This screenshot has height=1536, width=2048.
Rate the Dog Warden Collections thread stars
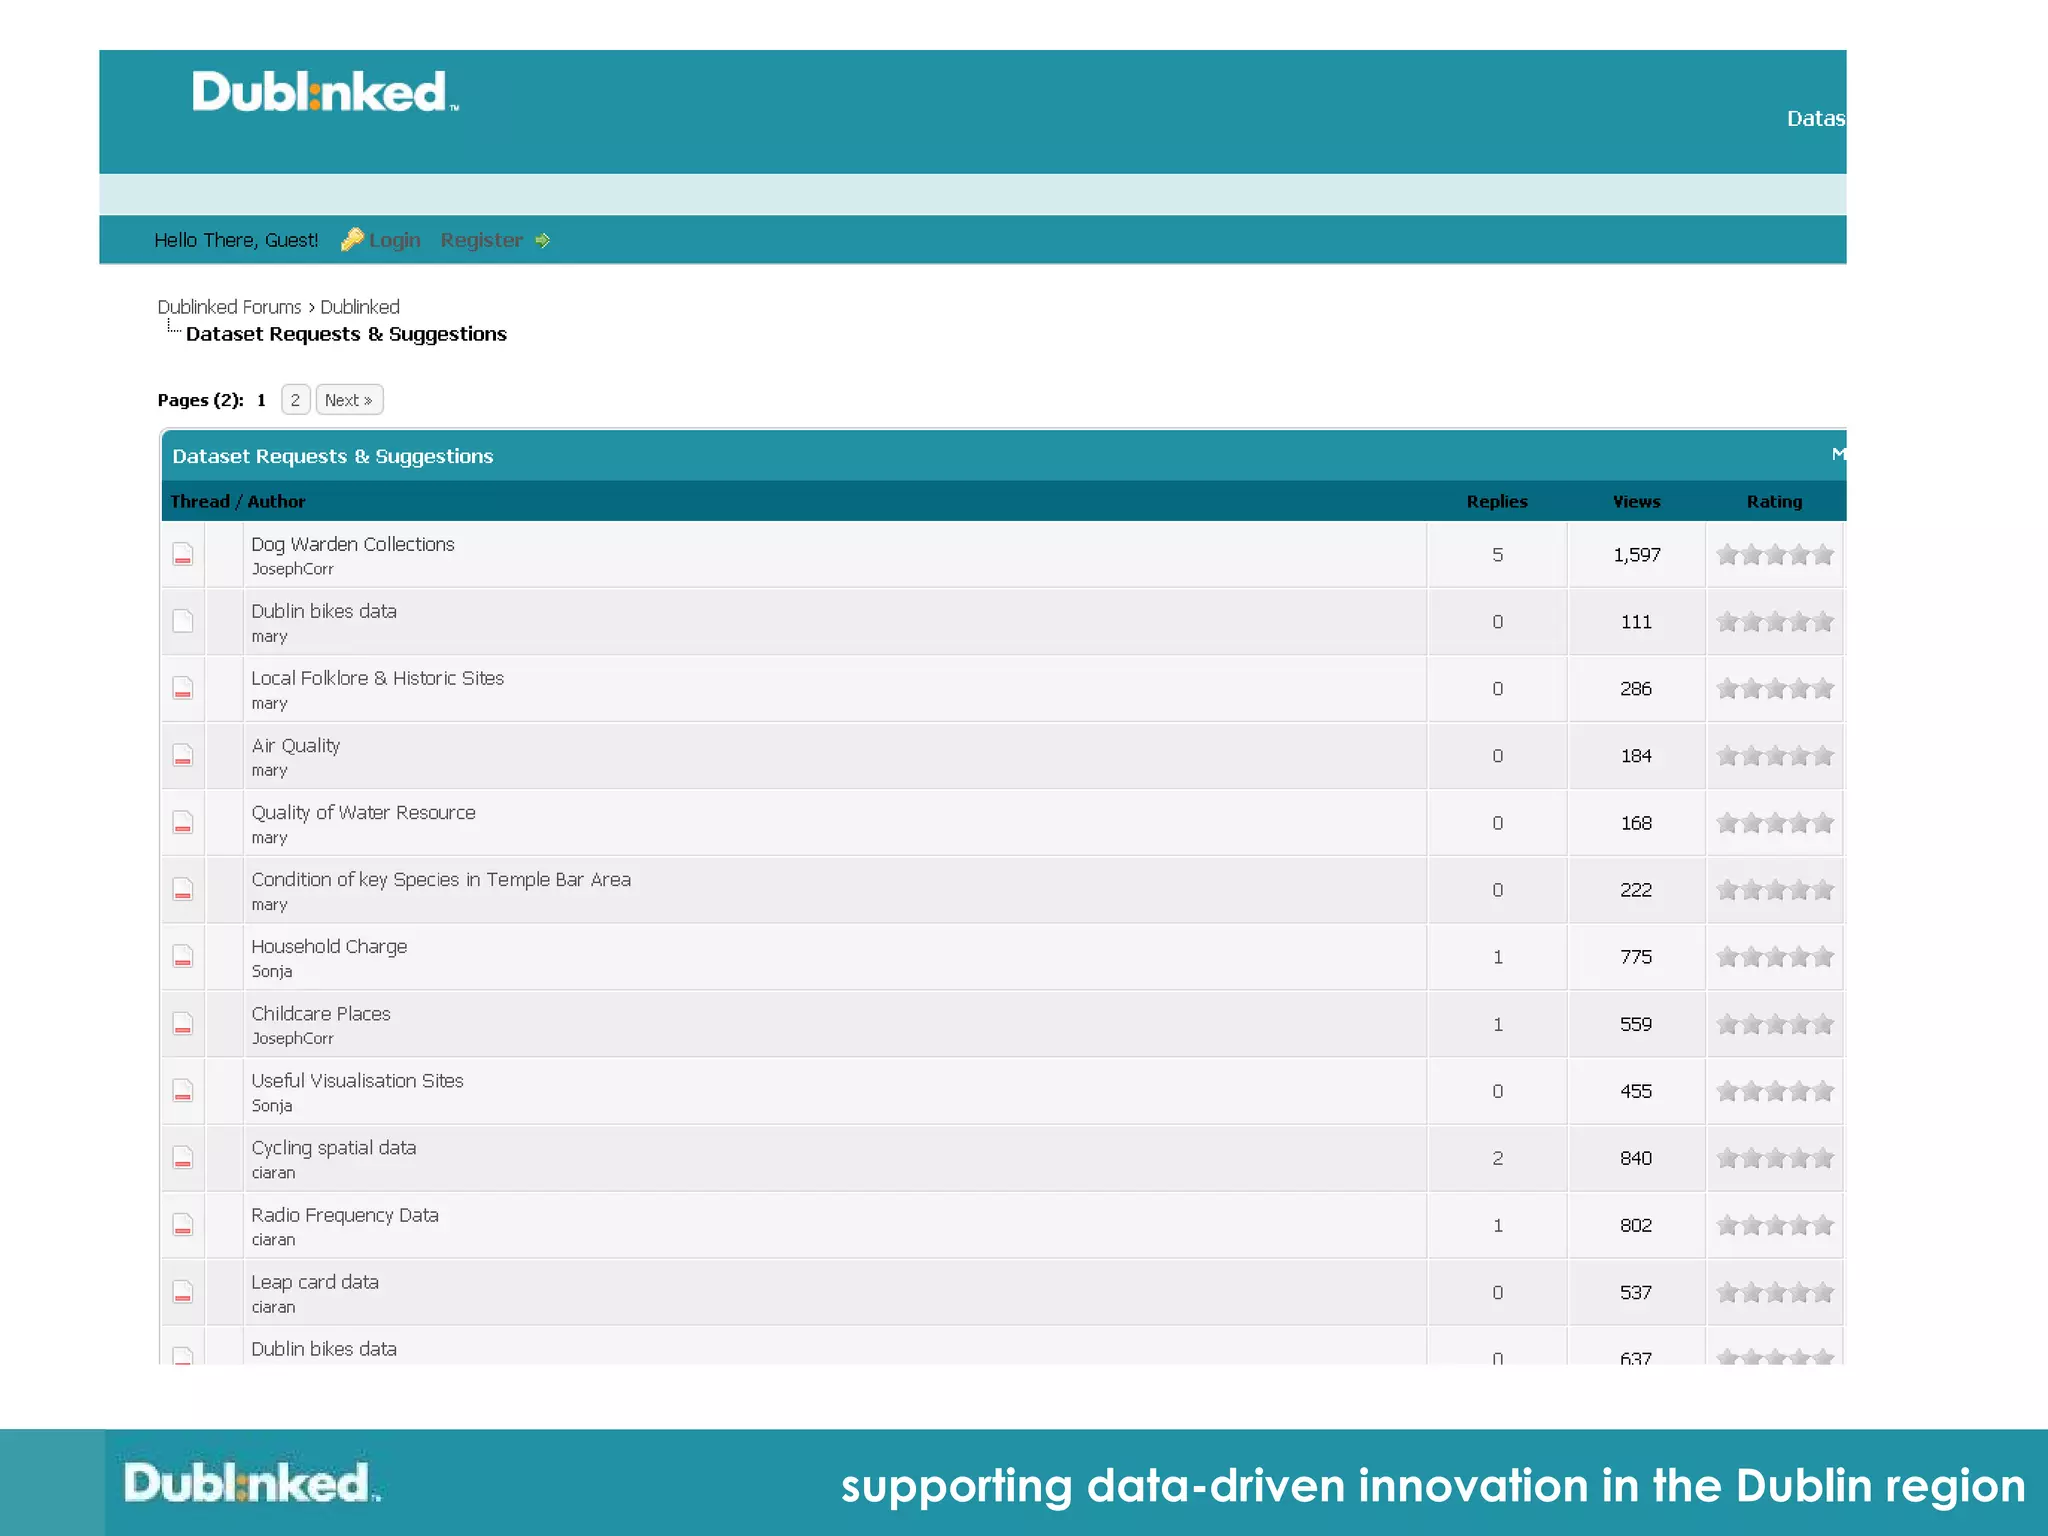[x=1775, y=554]
